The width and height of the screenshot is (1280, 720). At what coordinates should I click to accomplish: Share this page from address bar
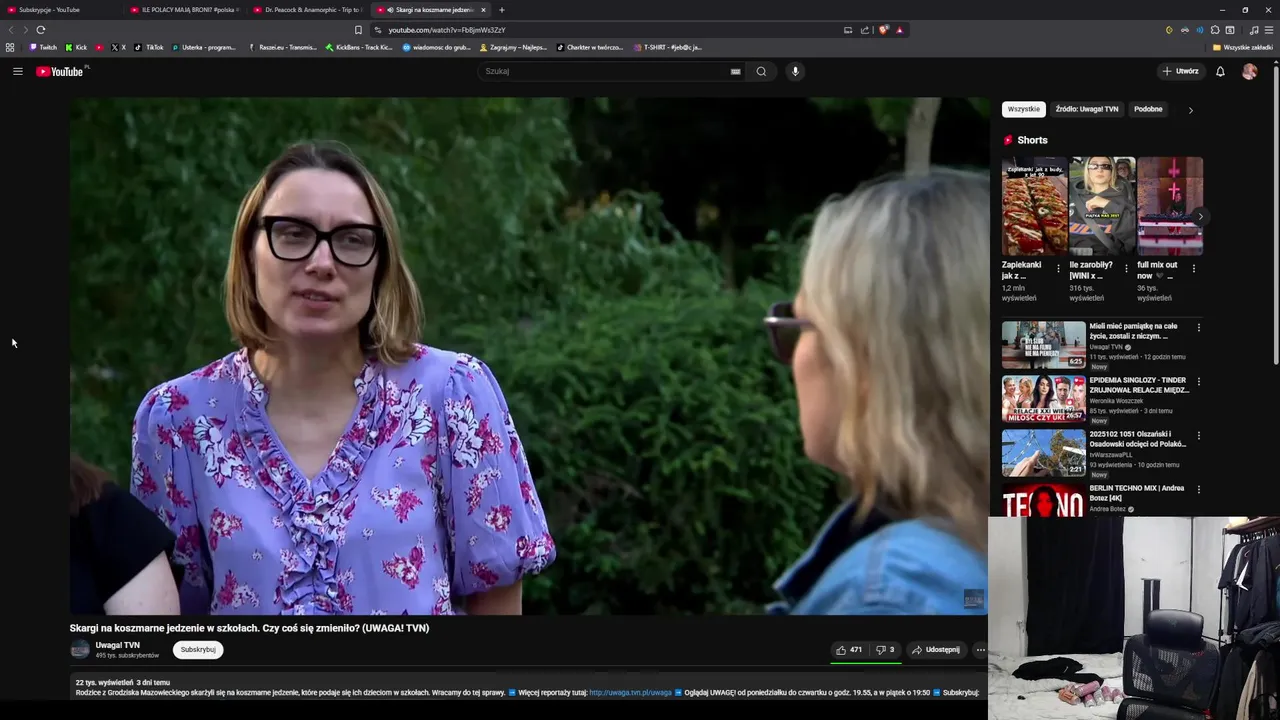[x=865, y=30]
